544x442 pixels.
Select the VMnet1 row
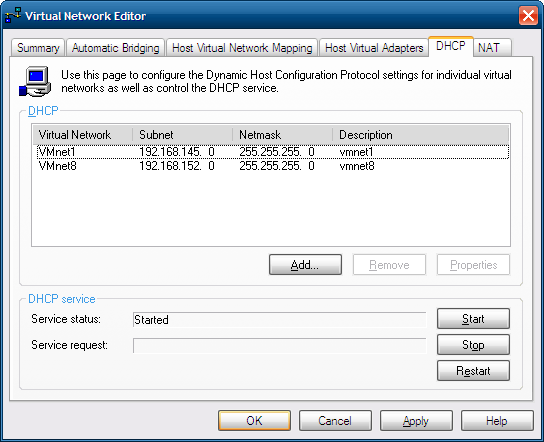273,152
